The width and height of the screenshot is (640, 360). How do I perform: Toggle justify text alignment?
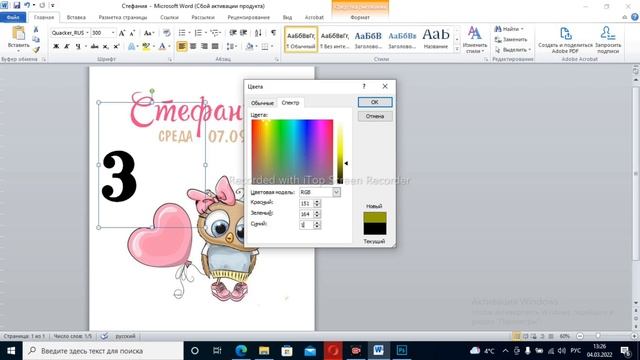pos(215,47)
